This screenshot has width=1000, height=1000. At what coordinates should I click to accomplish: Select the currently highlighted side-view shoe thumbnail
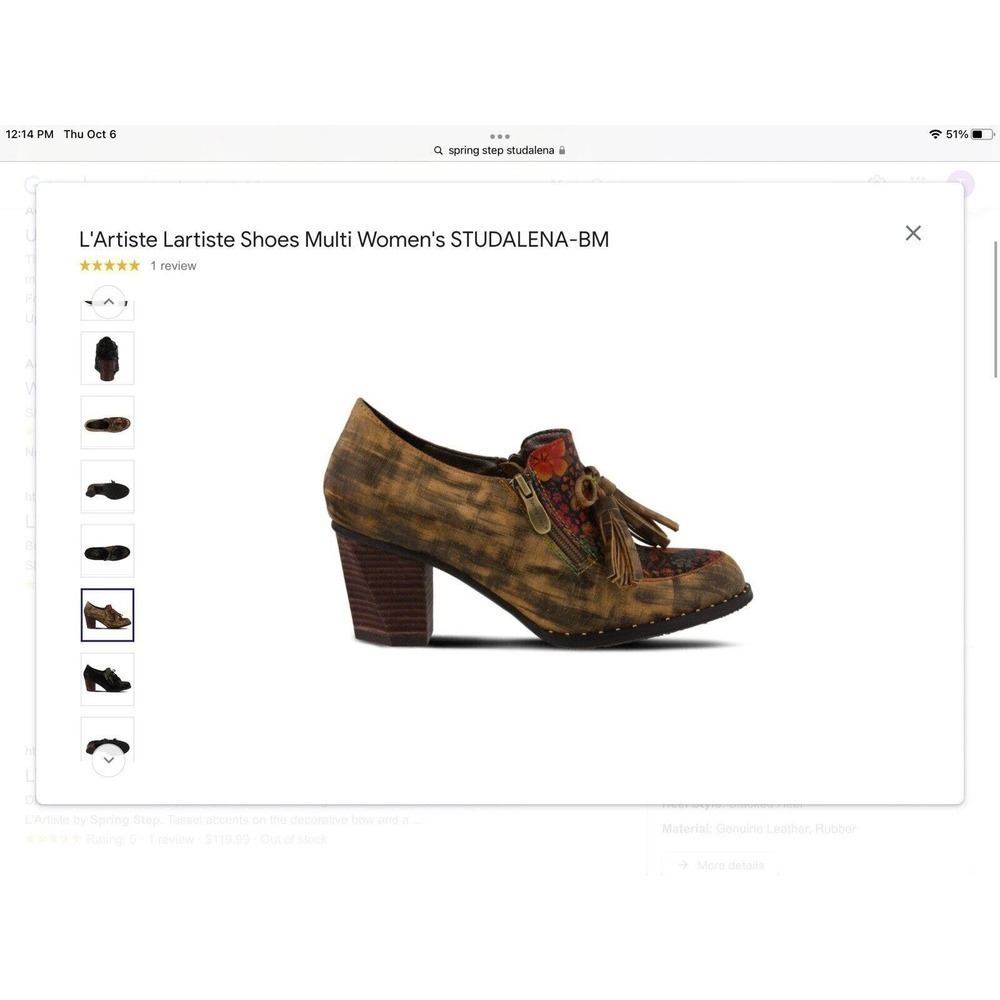coord(107,615)
